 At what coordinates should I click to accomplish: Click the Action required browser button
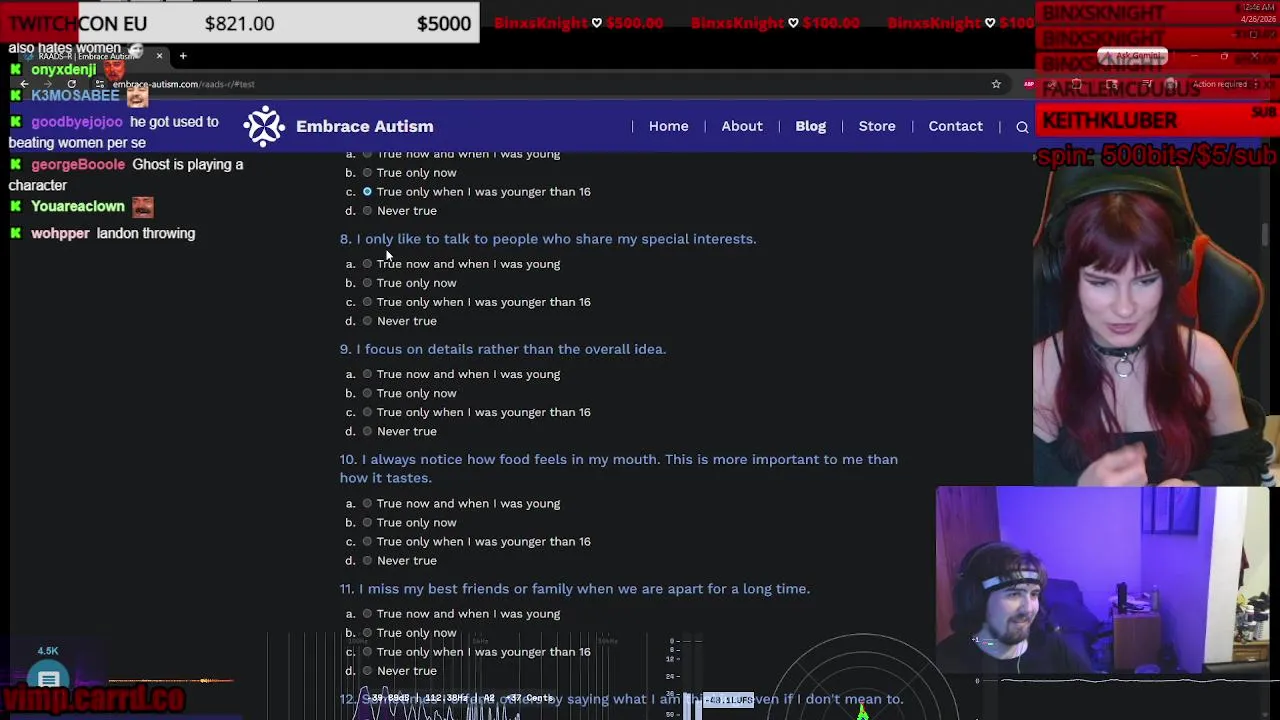click(1219, 84)
